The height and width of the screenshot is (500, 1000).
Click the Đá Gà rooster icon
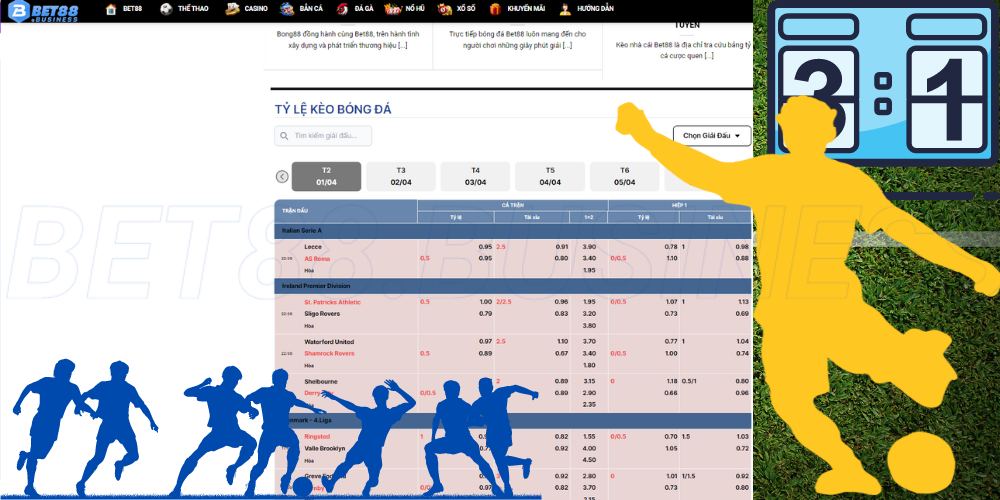click(342, 9)
